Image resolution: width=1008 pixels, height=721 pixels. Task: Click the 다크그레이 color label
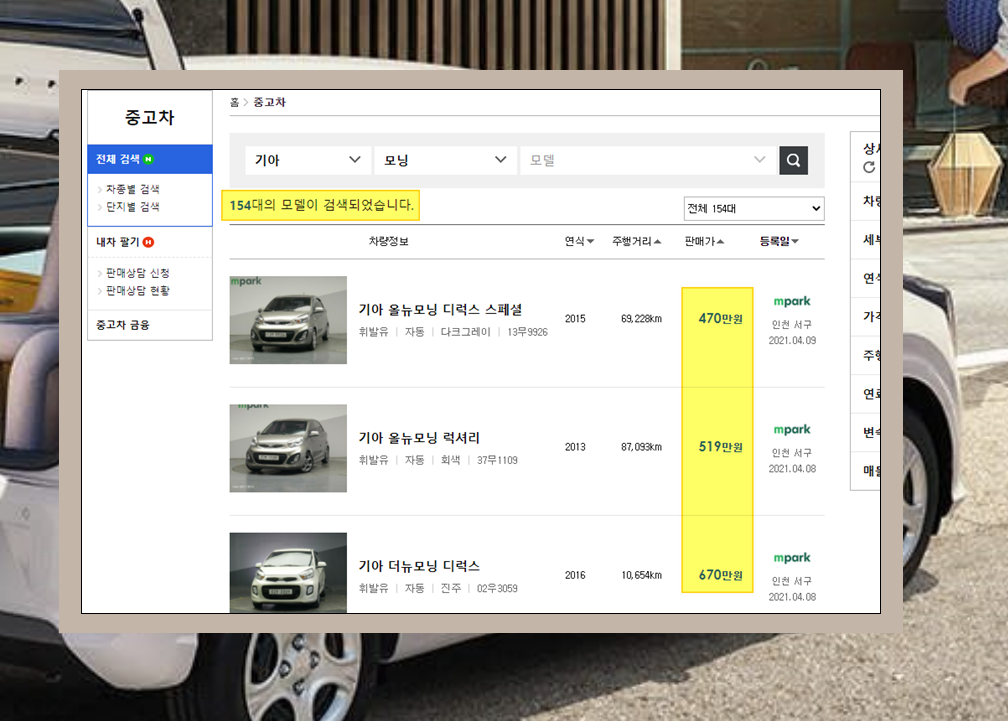coord(465,332)
